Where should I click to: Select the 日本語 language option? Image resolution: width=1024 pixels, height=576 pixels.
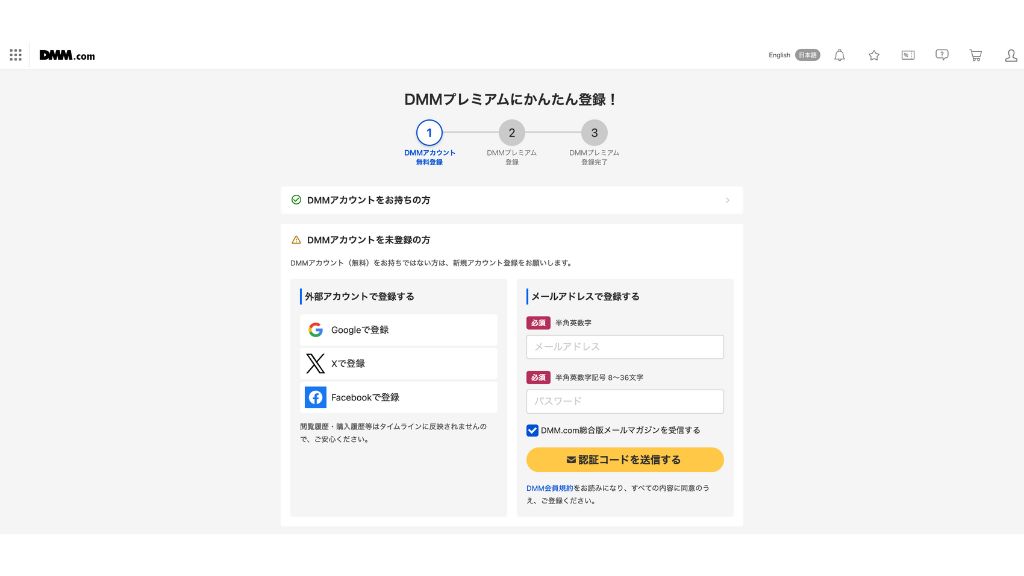pyautogui.click(x=807, y=55)
